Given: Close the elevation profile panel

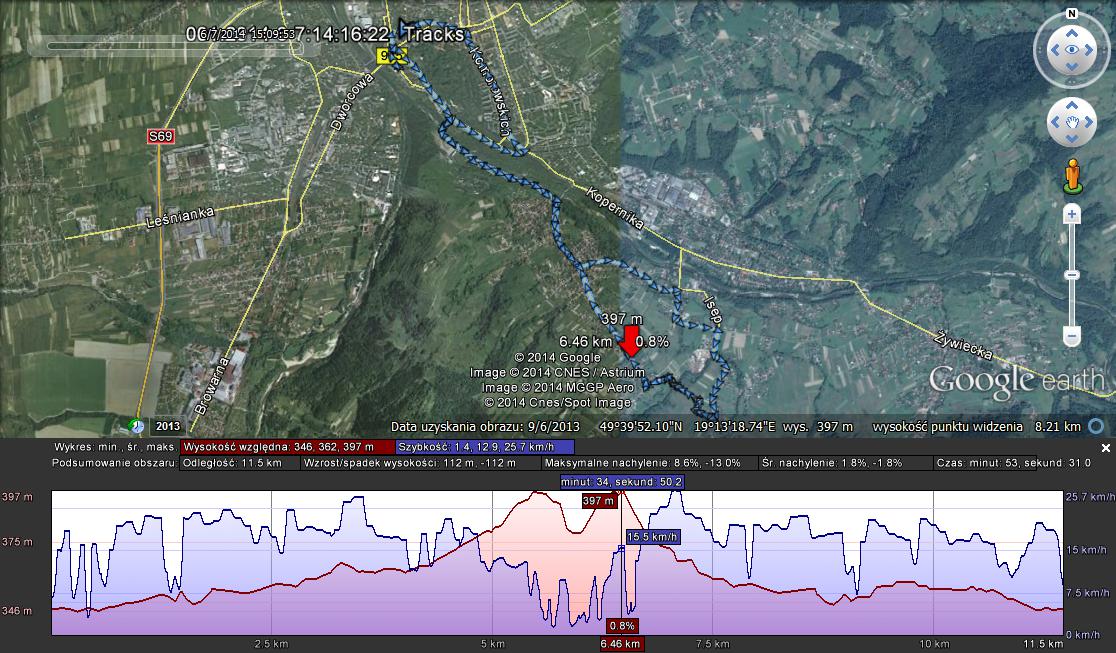Looking at the screenshot, I should click(1105, 448).
